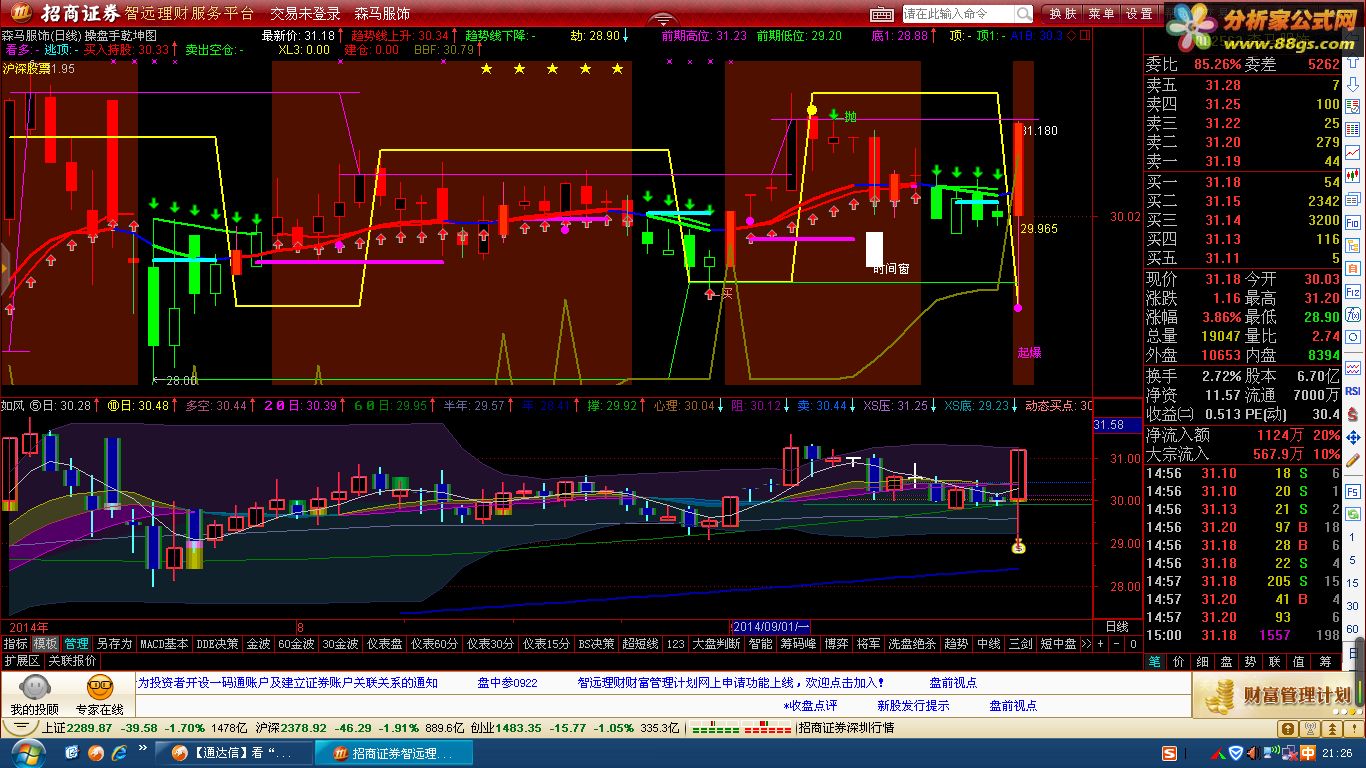The image size is (1366, 768).
Task: Click 专家在线 expert online avatar icon
Action: coord(99,688)
